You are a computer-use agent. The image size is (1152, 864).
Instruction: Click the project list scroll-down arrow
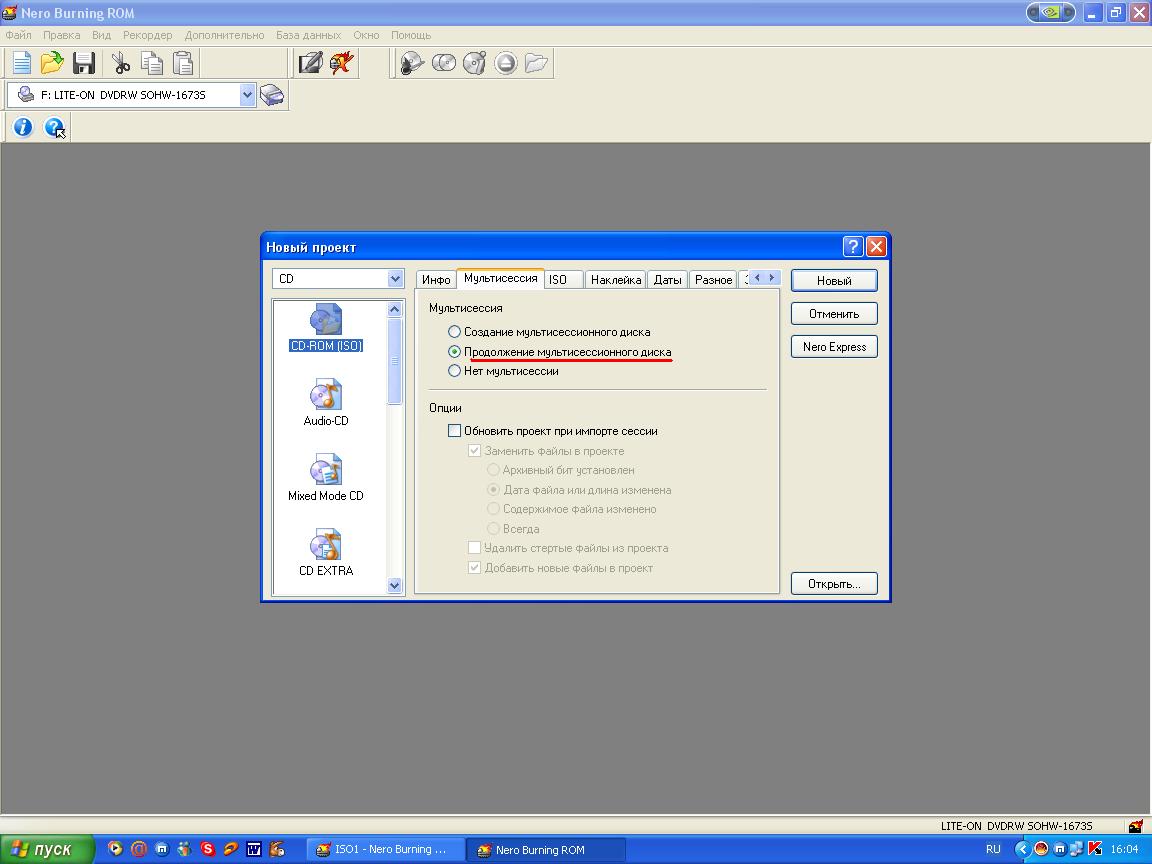395,586
